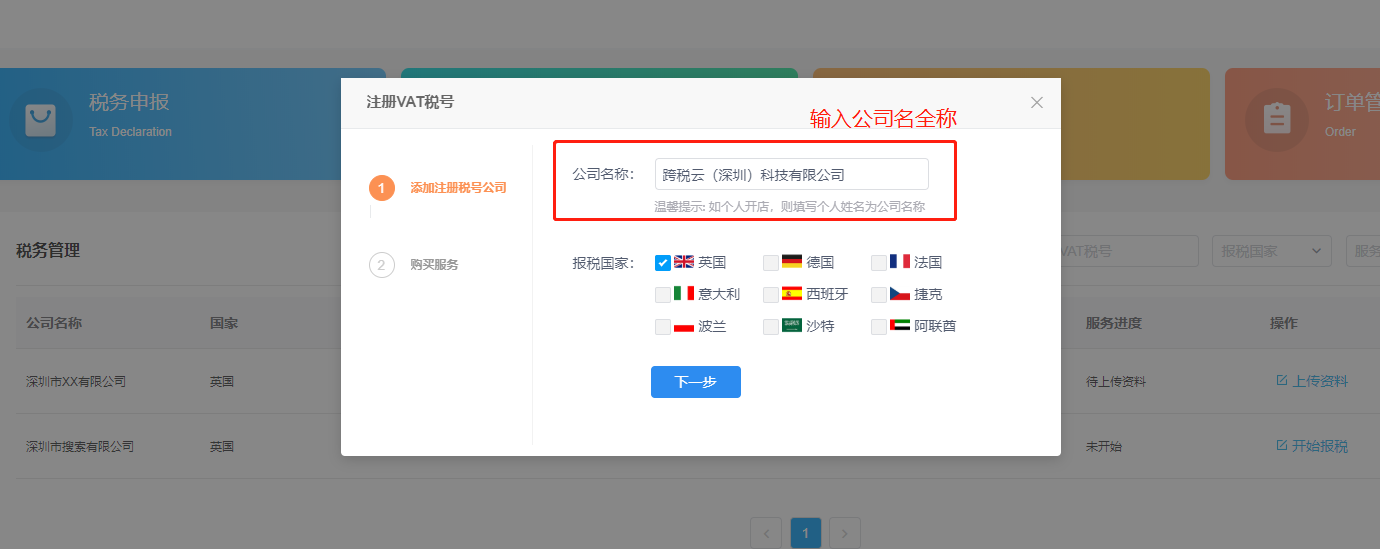Click 英国 in 深圳市XX有限公司 row
The image size is (1380, 549).
(222, 382)
